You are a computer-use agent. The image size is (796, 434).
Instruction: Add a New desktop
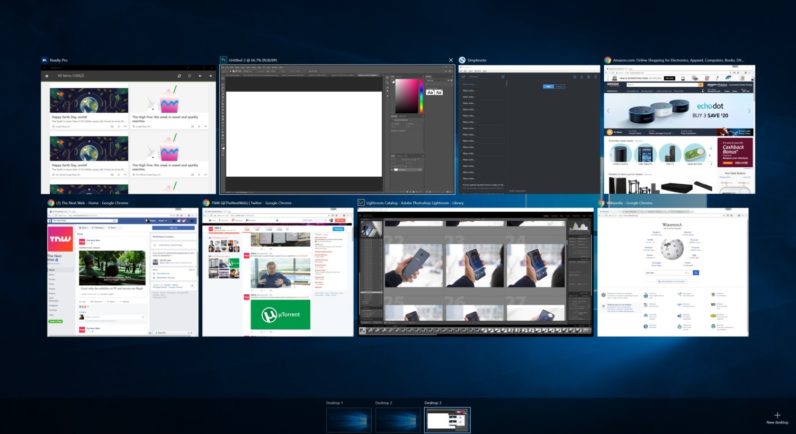click(x=777, y=418)
